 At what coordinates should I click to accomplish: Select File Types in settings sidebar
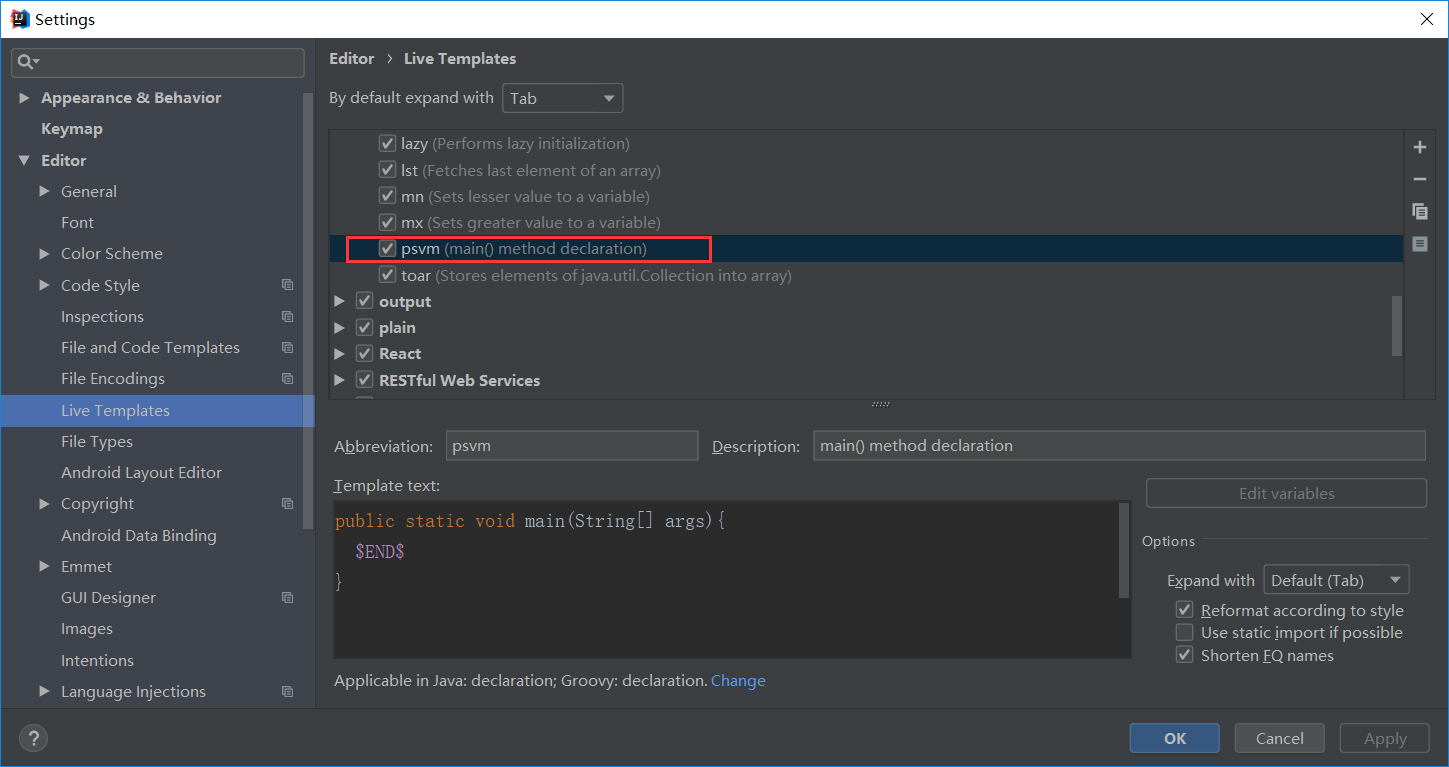pyautogui.click(x=96, y=442)
